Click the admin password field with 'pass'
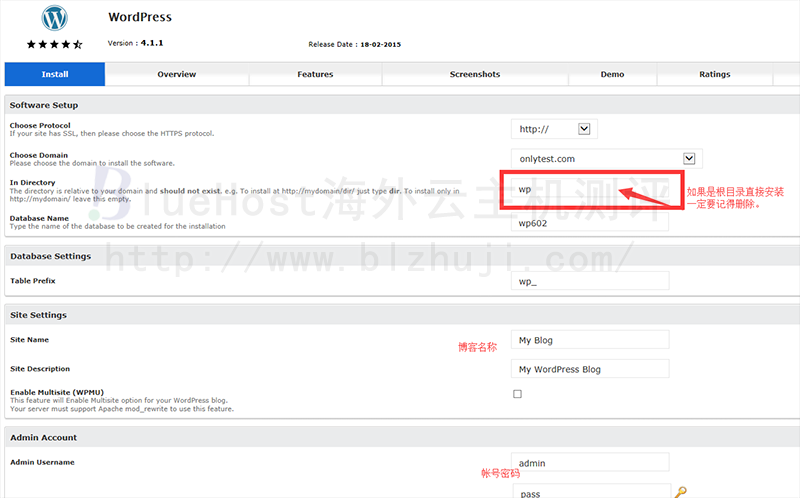 tap(592, 491)
